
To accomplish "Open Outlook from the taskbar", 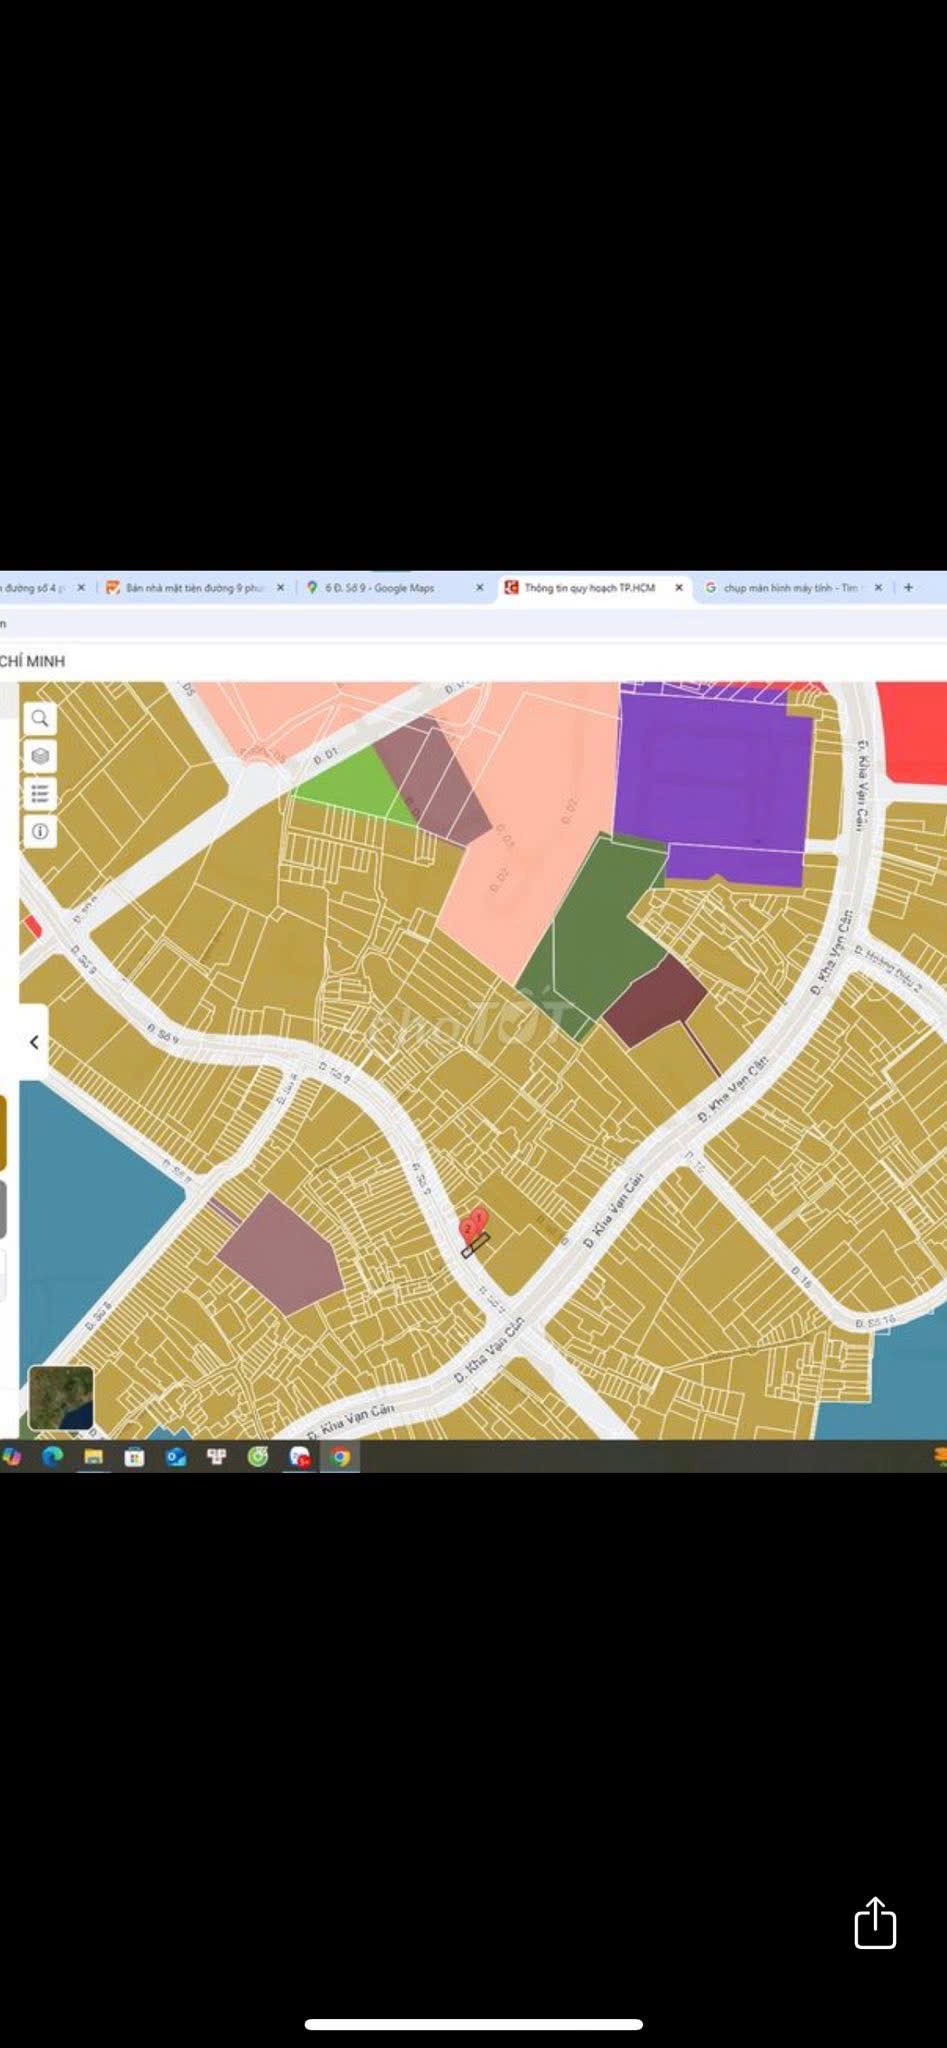I will (176, 1457).
